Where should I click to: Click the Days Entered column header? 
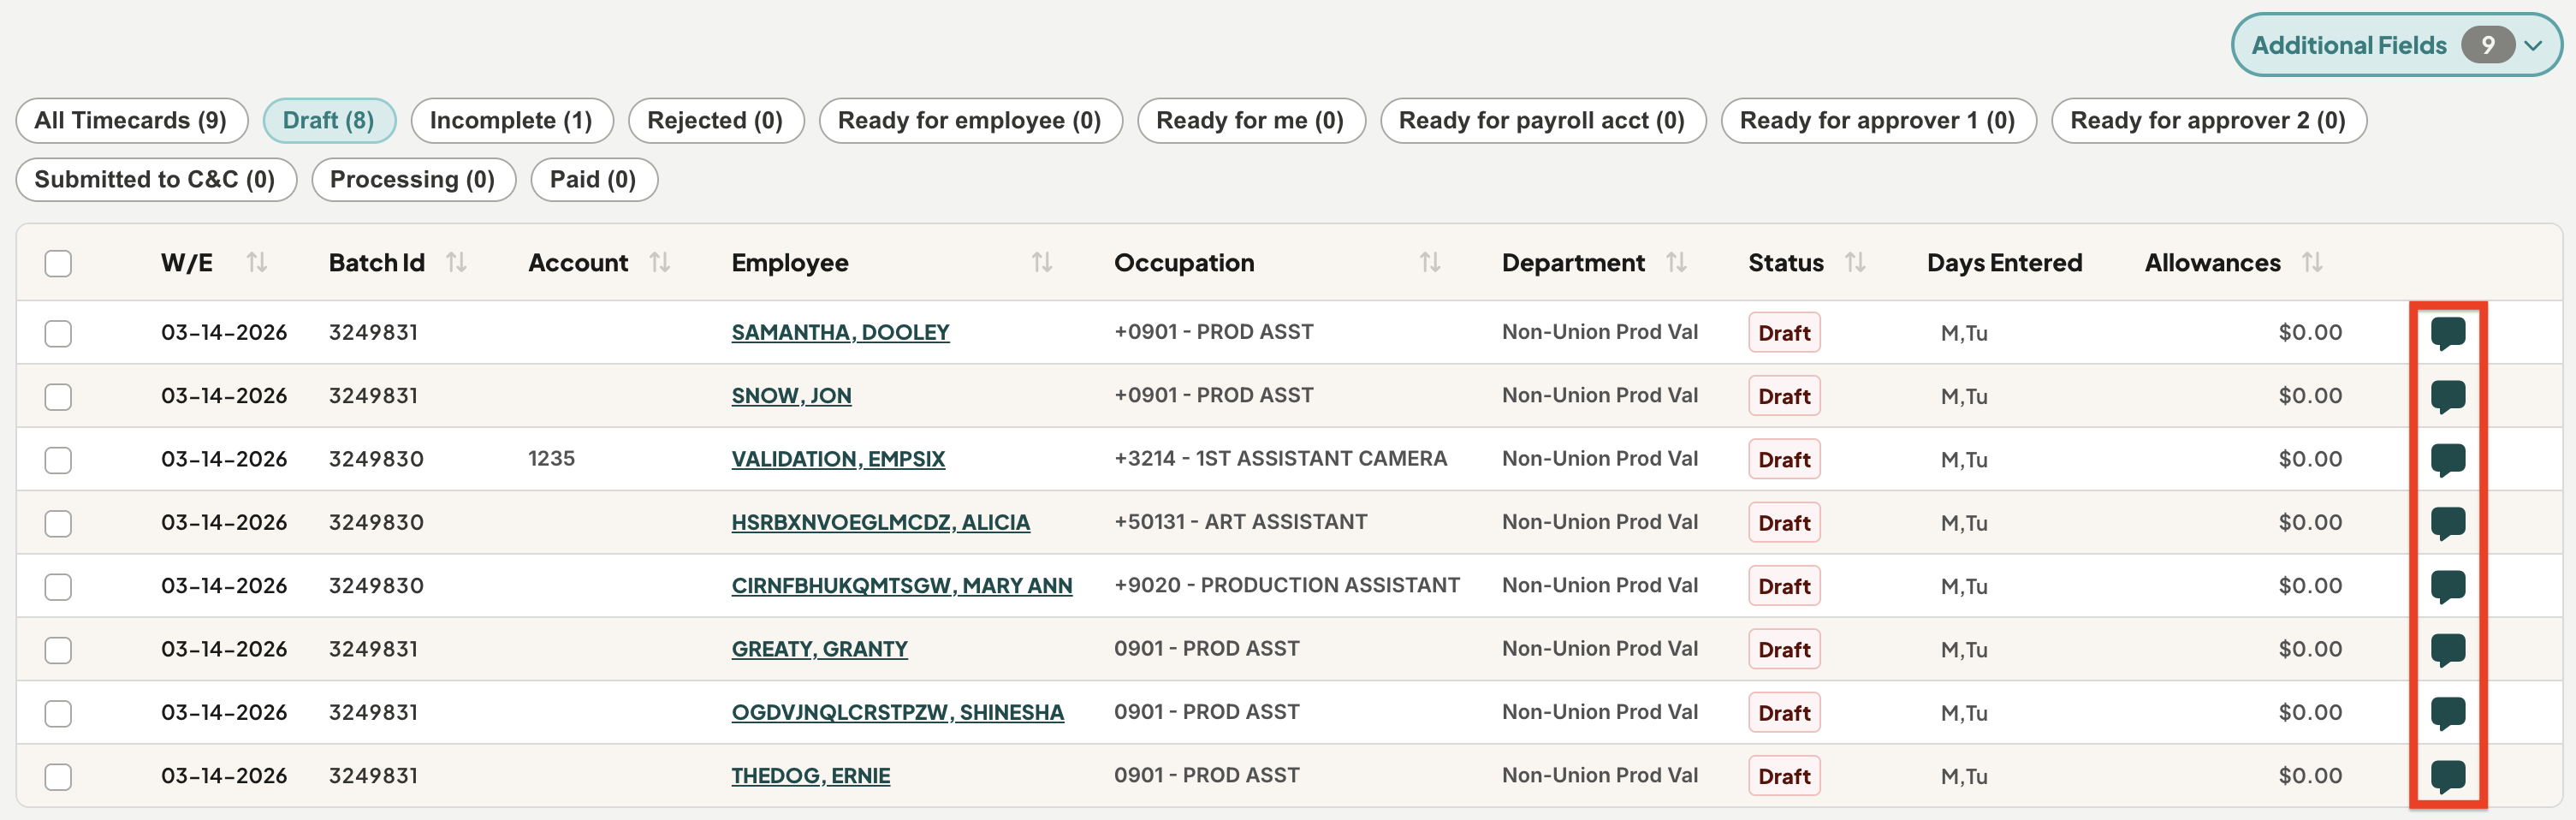(x=2004, y=262)
